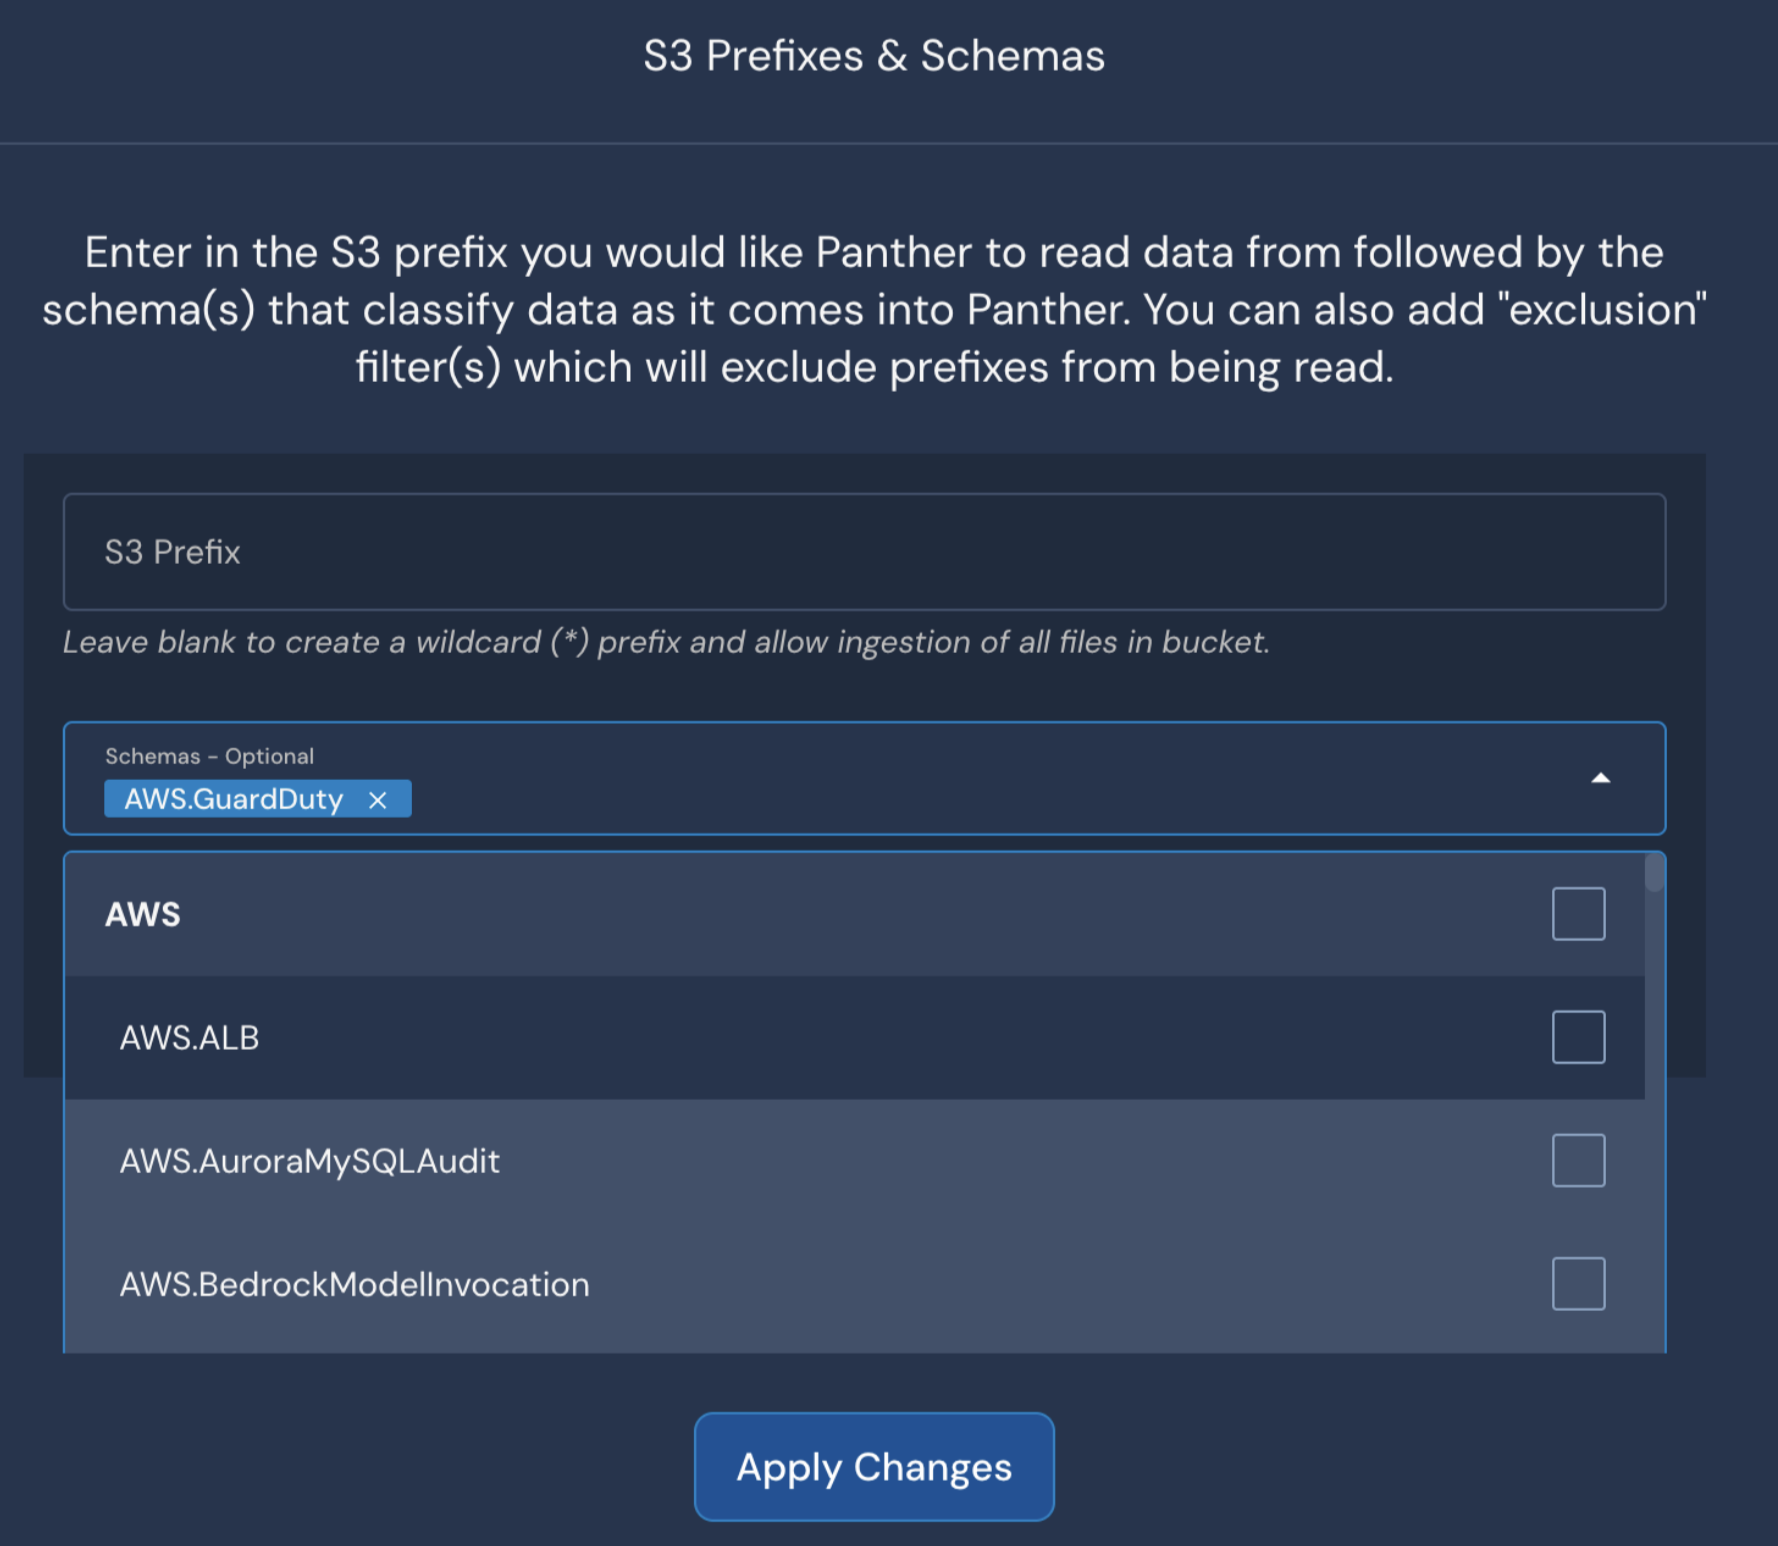This screenshot has width=1778, height=1546.
Task: Collapse the Schemas dropdown with caret arrow
Action: click(1600, 778)
